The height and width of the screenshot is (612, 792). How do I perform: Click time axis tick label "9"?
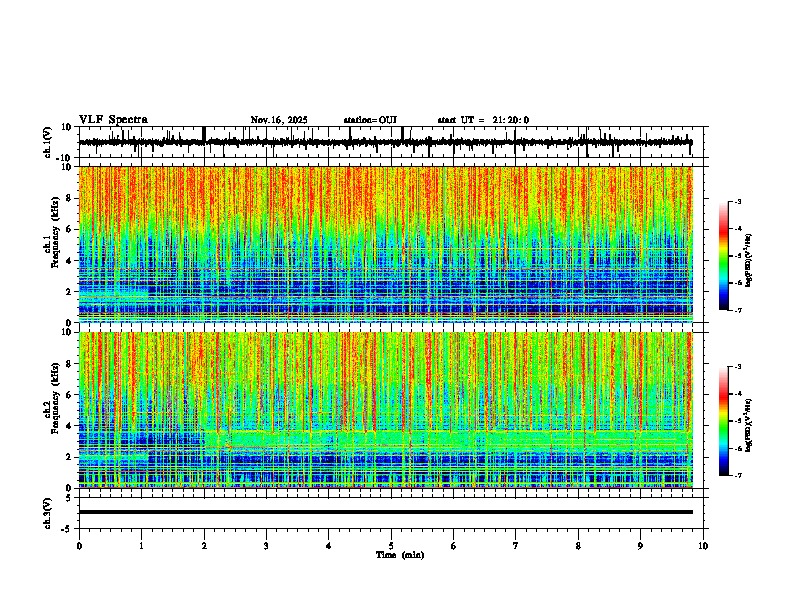point(640,546)
